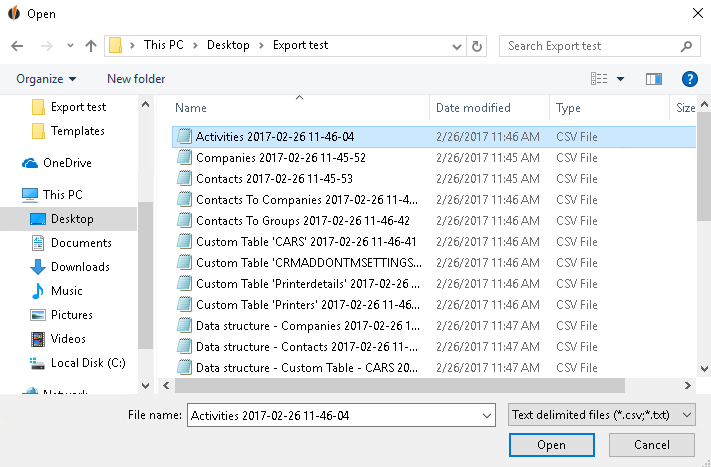The height and width of the screenshot is (467, 711).
Task: Select Desktop in the sidebar
Action: pyautogui.click(x=68, y=219)
